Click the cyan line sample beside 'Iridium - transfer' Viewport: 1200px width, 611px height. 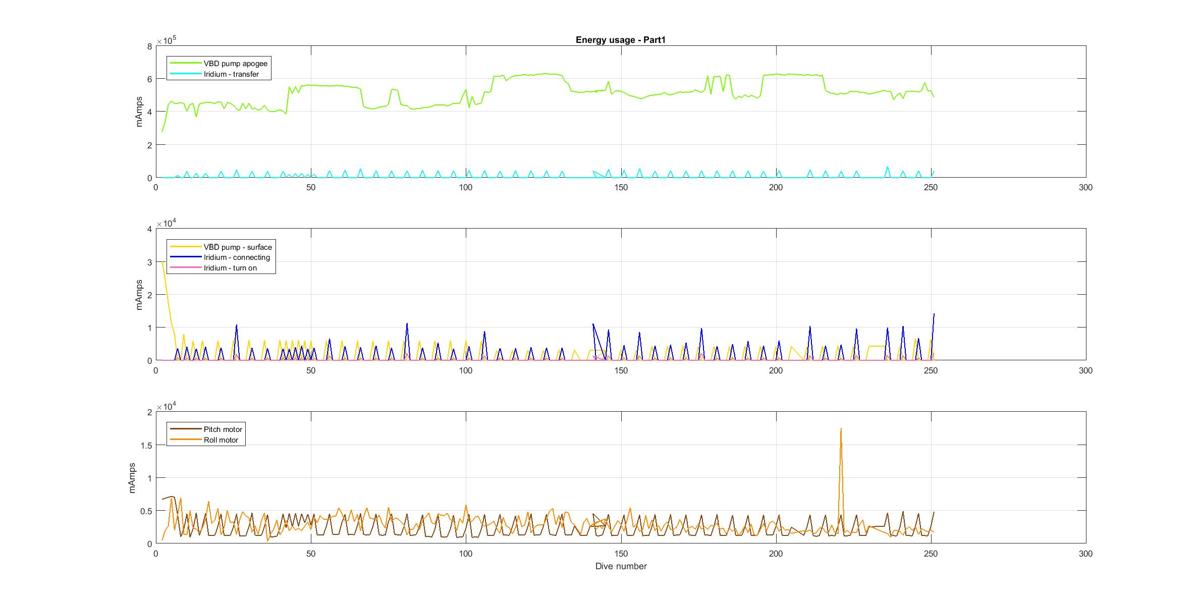point(186,74)
